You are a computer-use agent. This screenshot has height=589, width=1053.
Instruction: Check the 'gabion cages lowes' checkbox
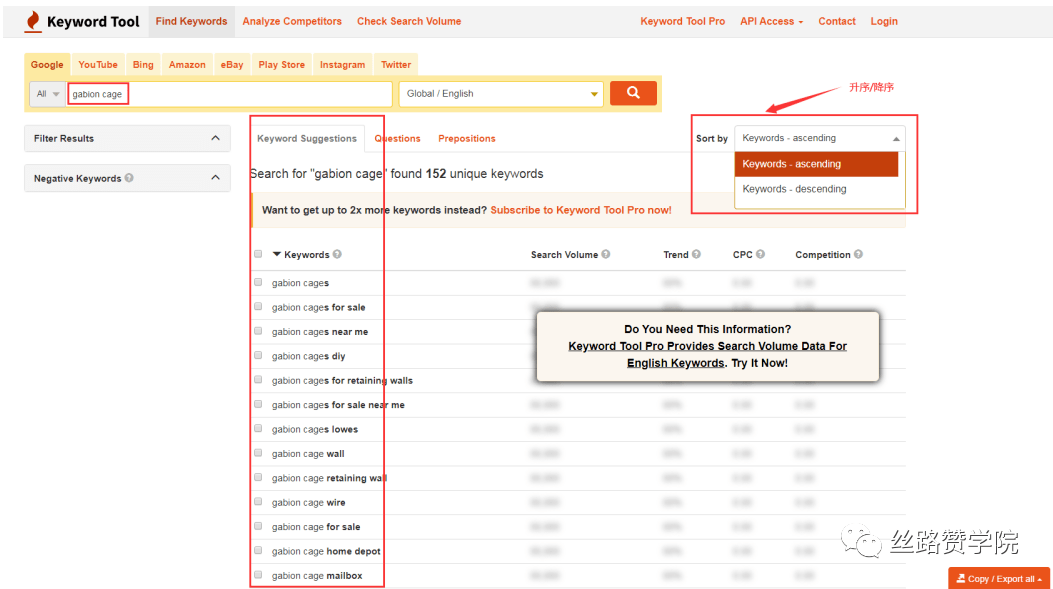(259, 428)
